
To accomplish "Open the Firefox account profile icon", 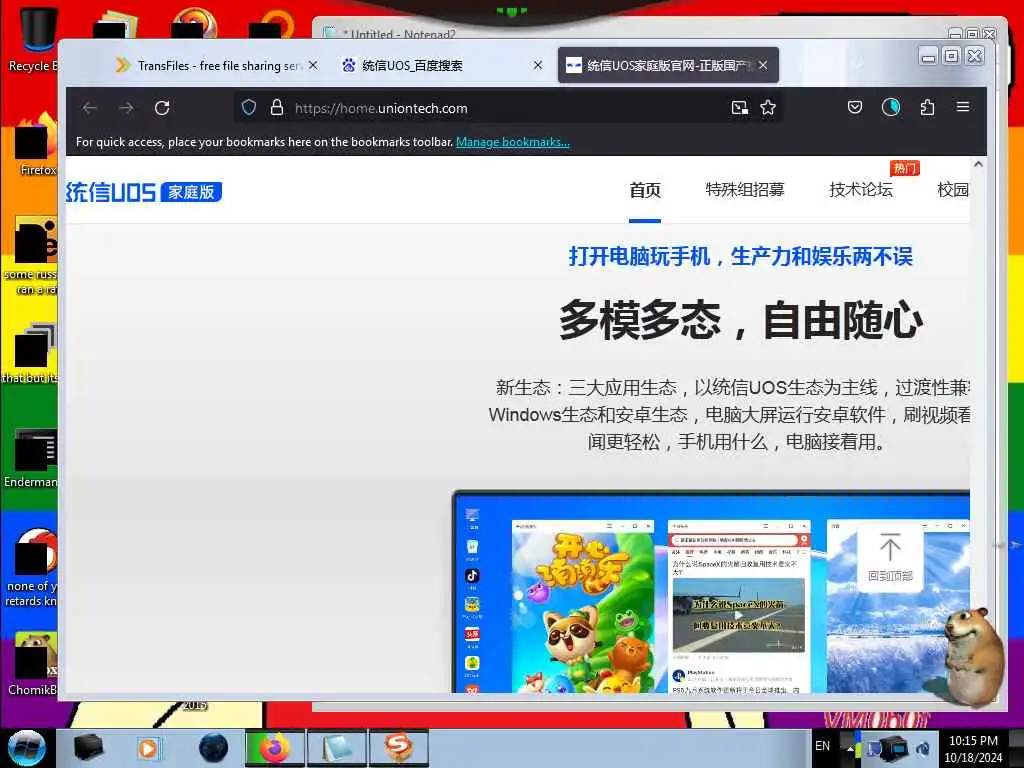I will click(x=891, y=107).
